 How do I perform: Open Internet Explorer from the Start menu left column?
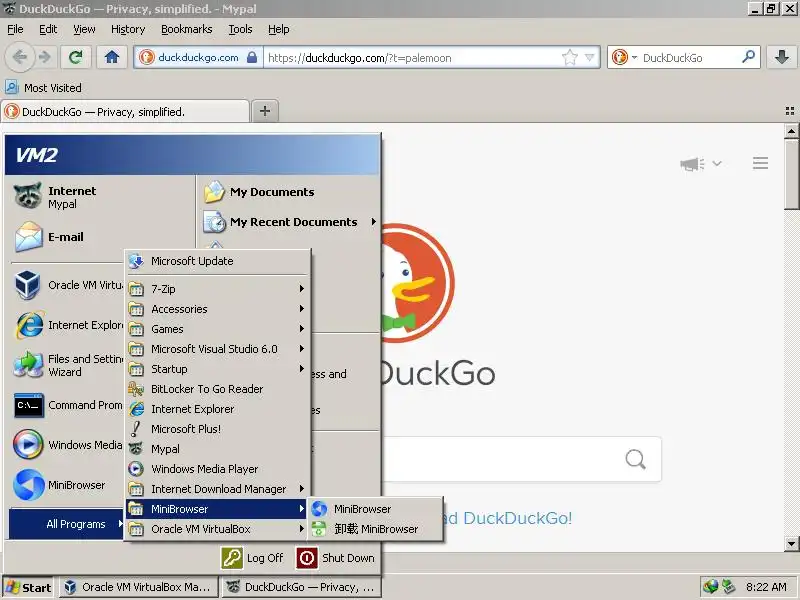click(67, 325)
